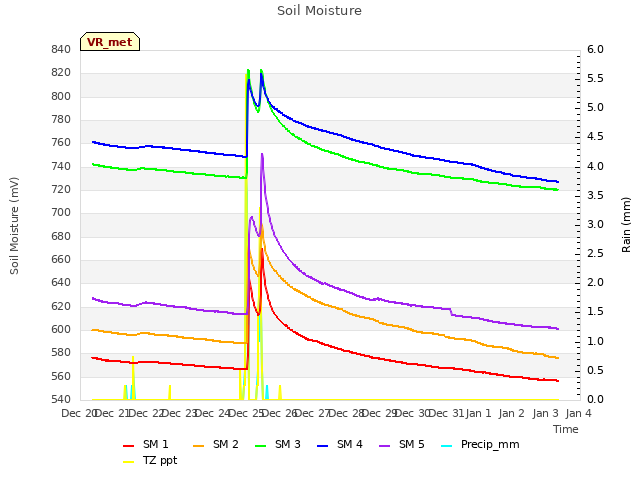Click the VR_met label box

coord(110,42)
